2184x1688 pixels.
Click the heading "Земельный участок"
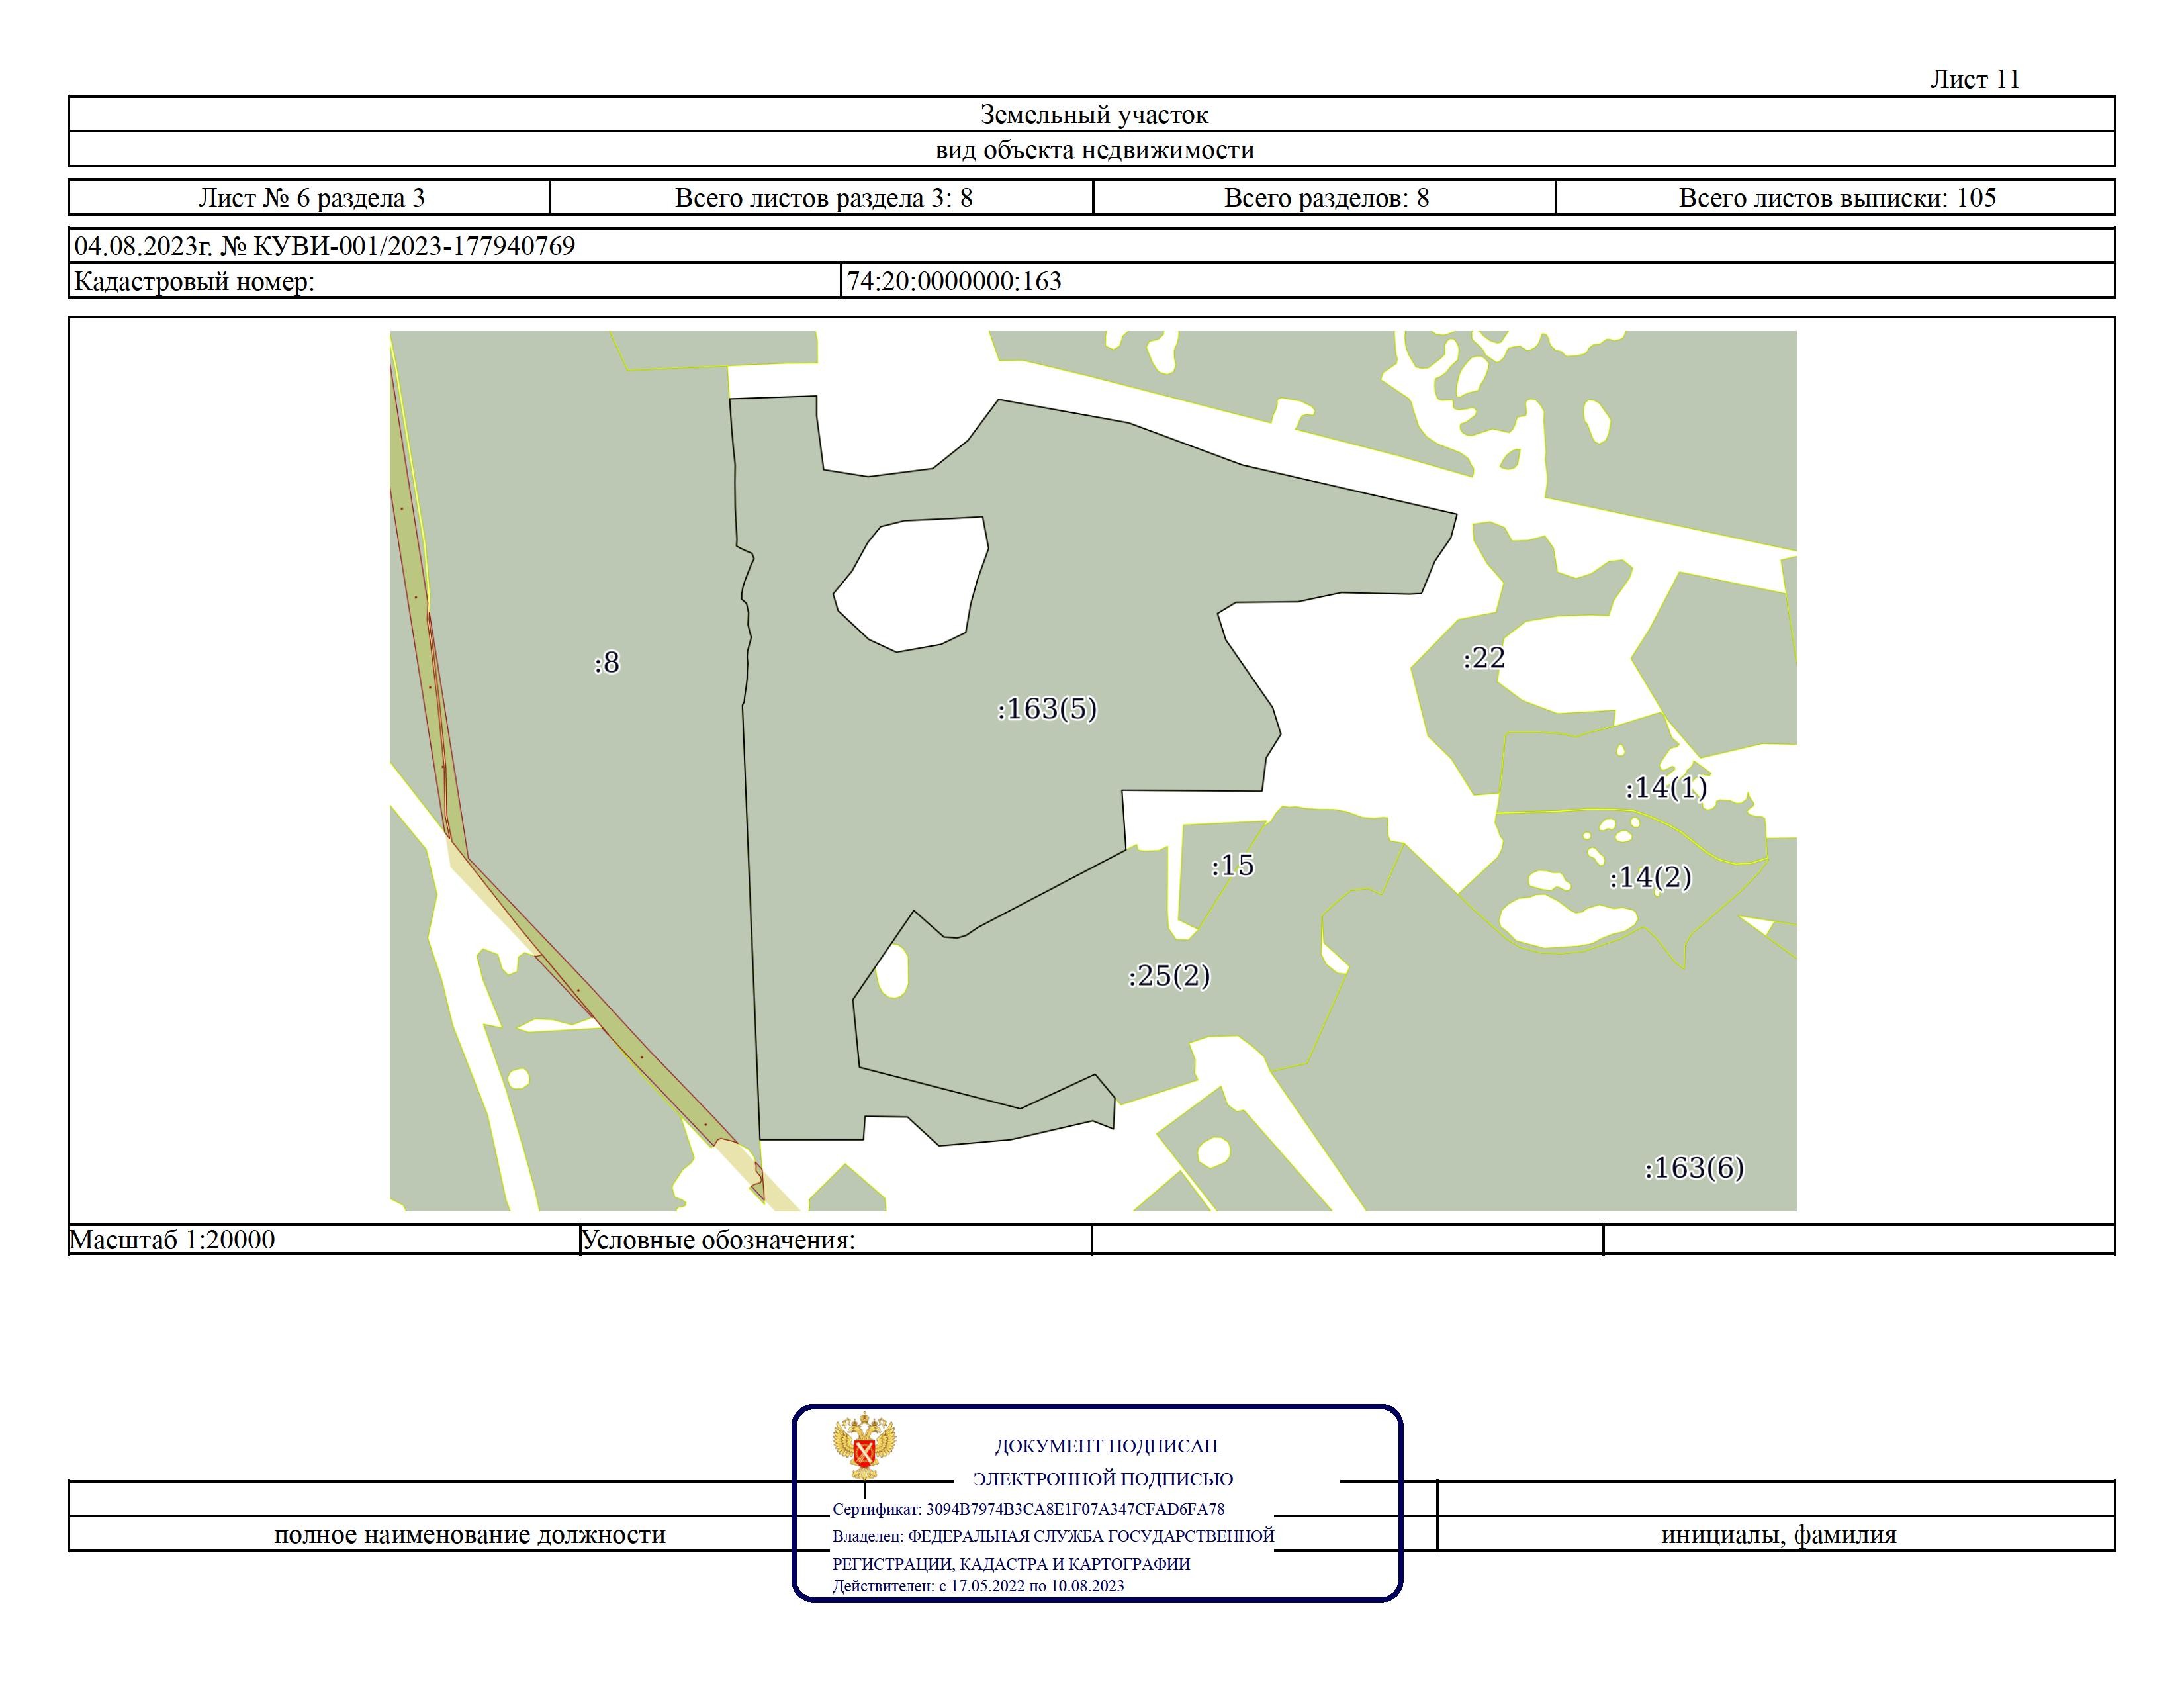point(1093,114)
